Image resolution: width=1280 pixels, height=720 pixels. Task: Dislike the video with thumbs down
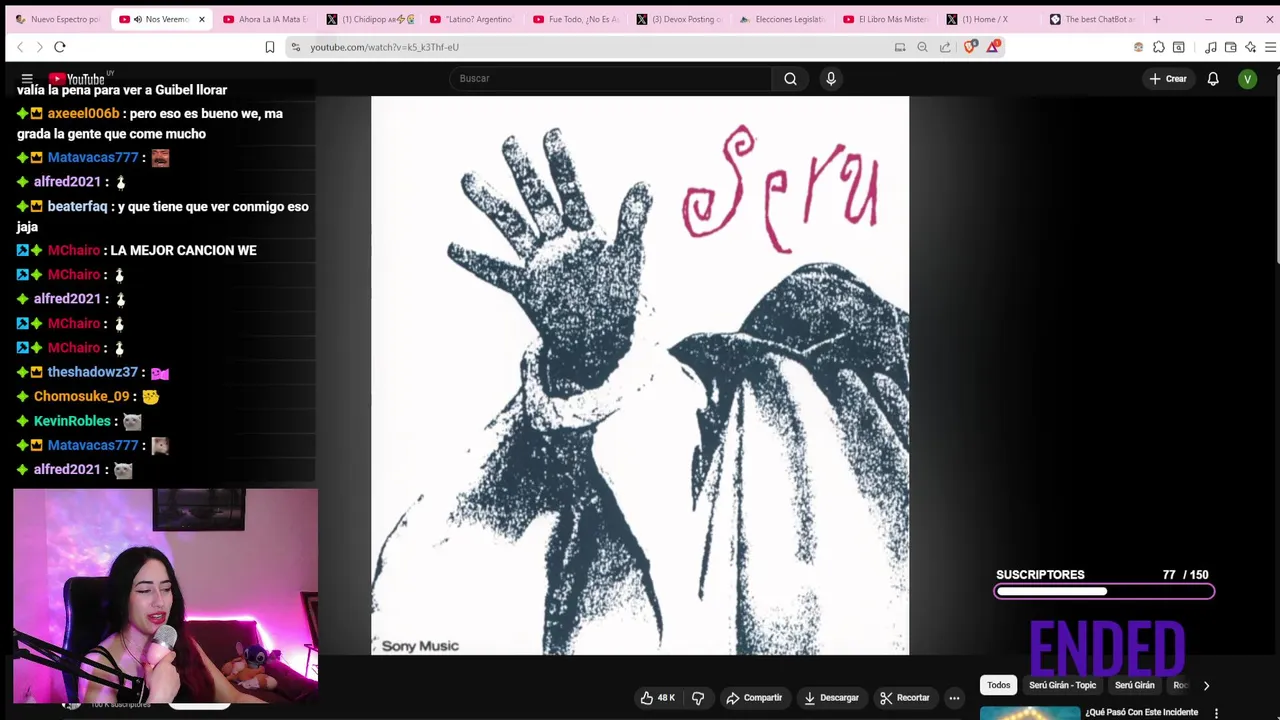698,698
